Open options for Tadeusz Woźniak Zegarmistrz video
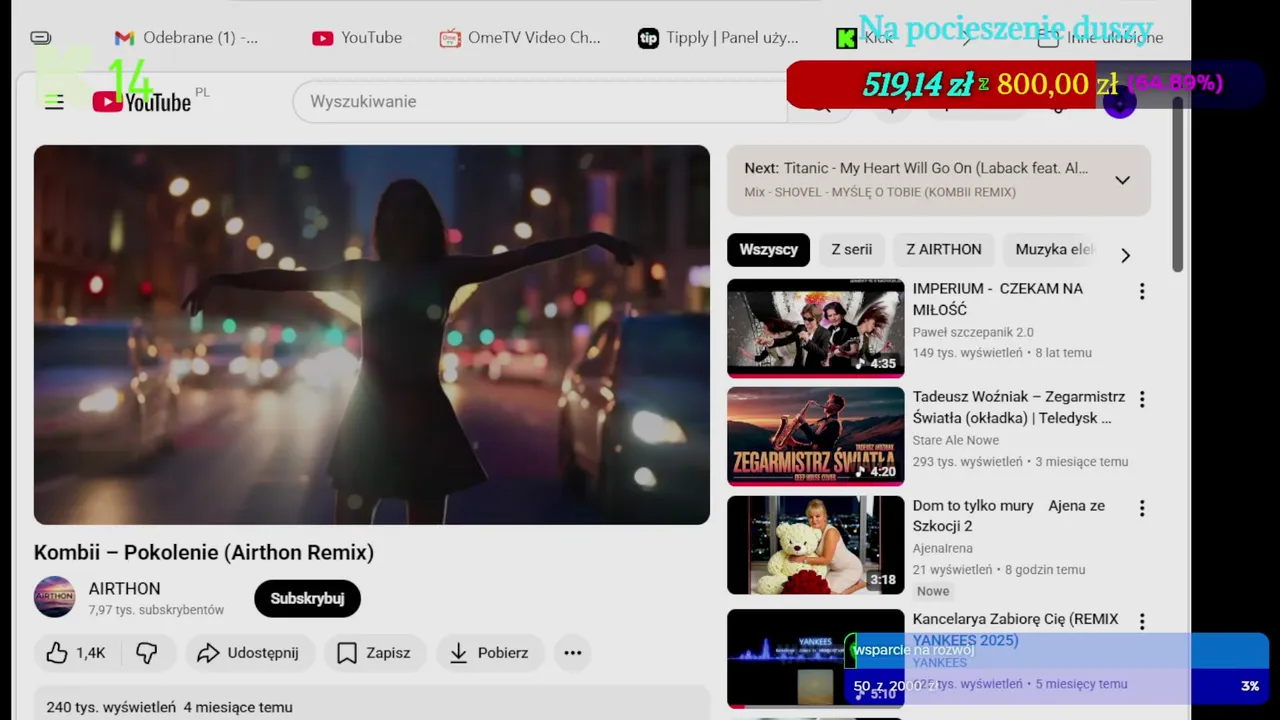The width and height of the screenshot is (1280, 720). 1142,399
